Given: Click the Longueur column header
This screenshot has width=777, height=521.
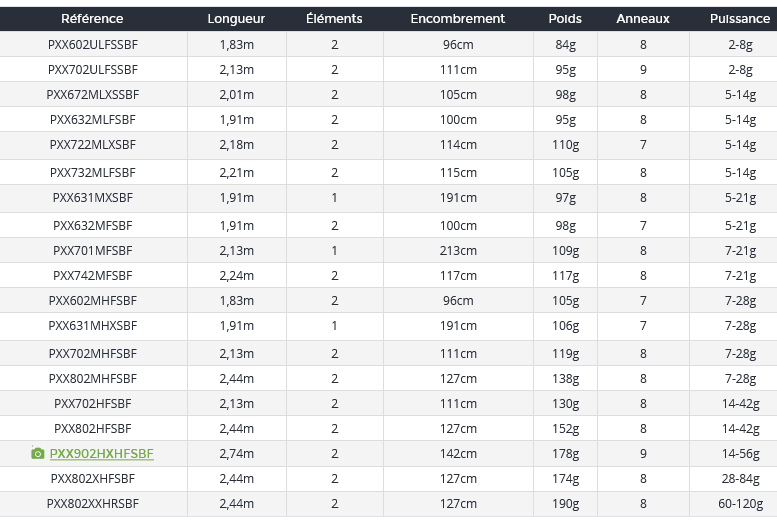Looking at the screenshot, I should [x=236, y=19].
